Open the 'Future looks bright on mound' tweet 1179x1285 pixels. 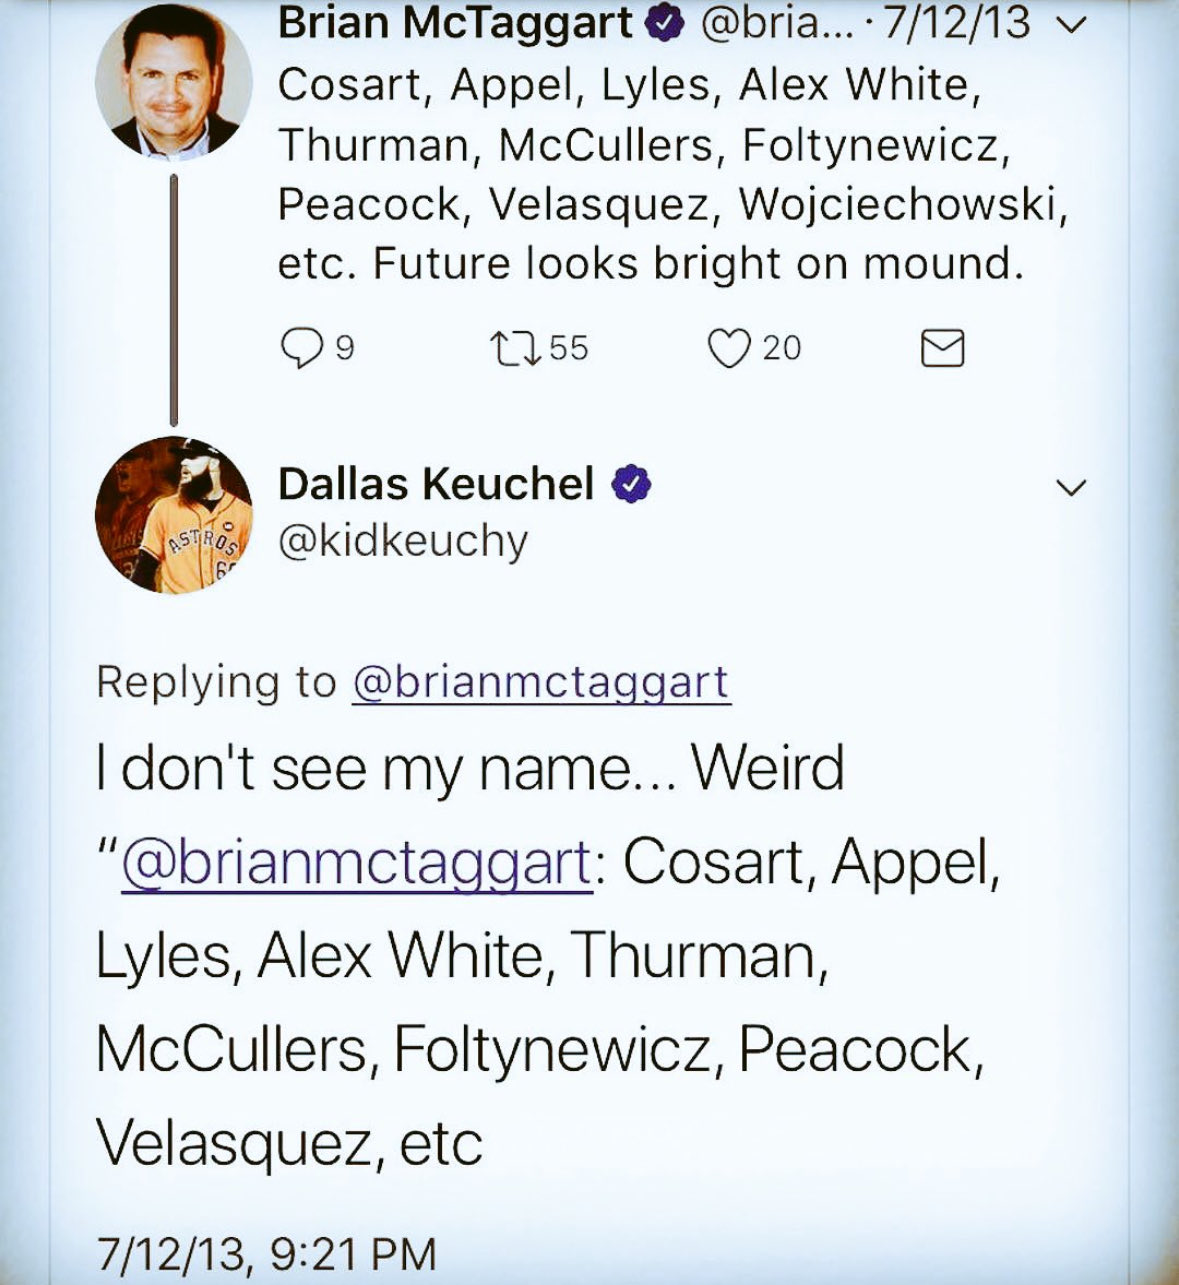coord(650,264)
